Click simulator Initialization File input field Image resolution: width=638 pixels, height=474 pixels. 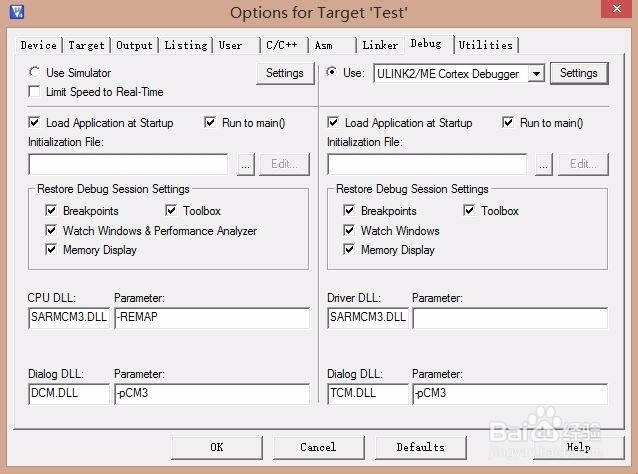(x=128, y=164)
